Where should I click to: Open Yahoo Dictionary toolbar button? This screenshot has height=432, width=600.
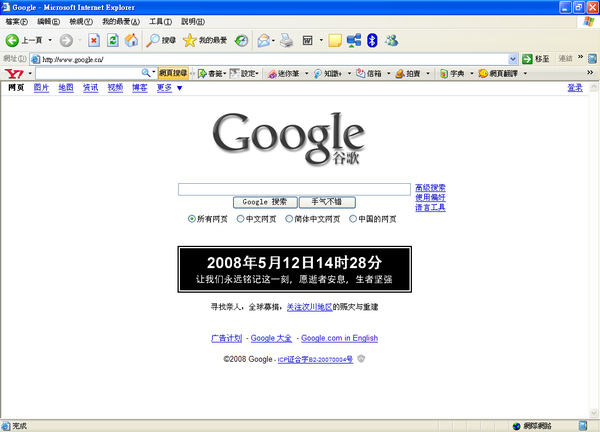tap(452, 73)
